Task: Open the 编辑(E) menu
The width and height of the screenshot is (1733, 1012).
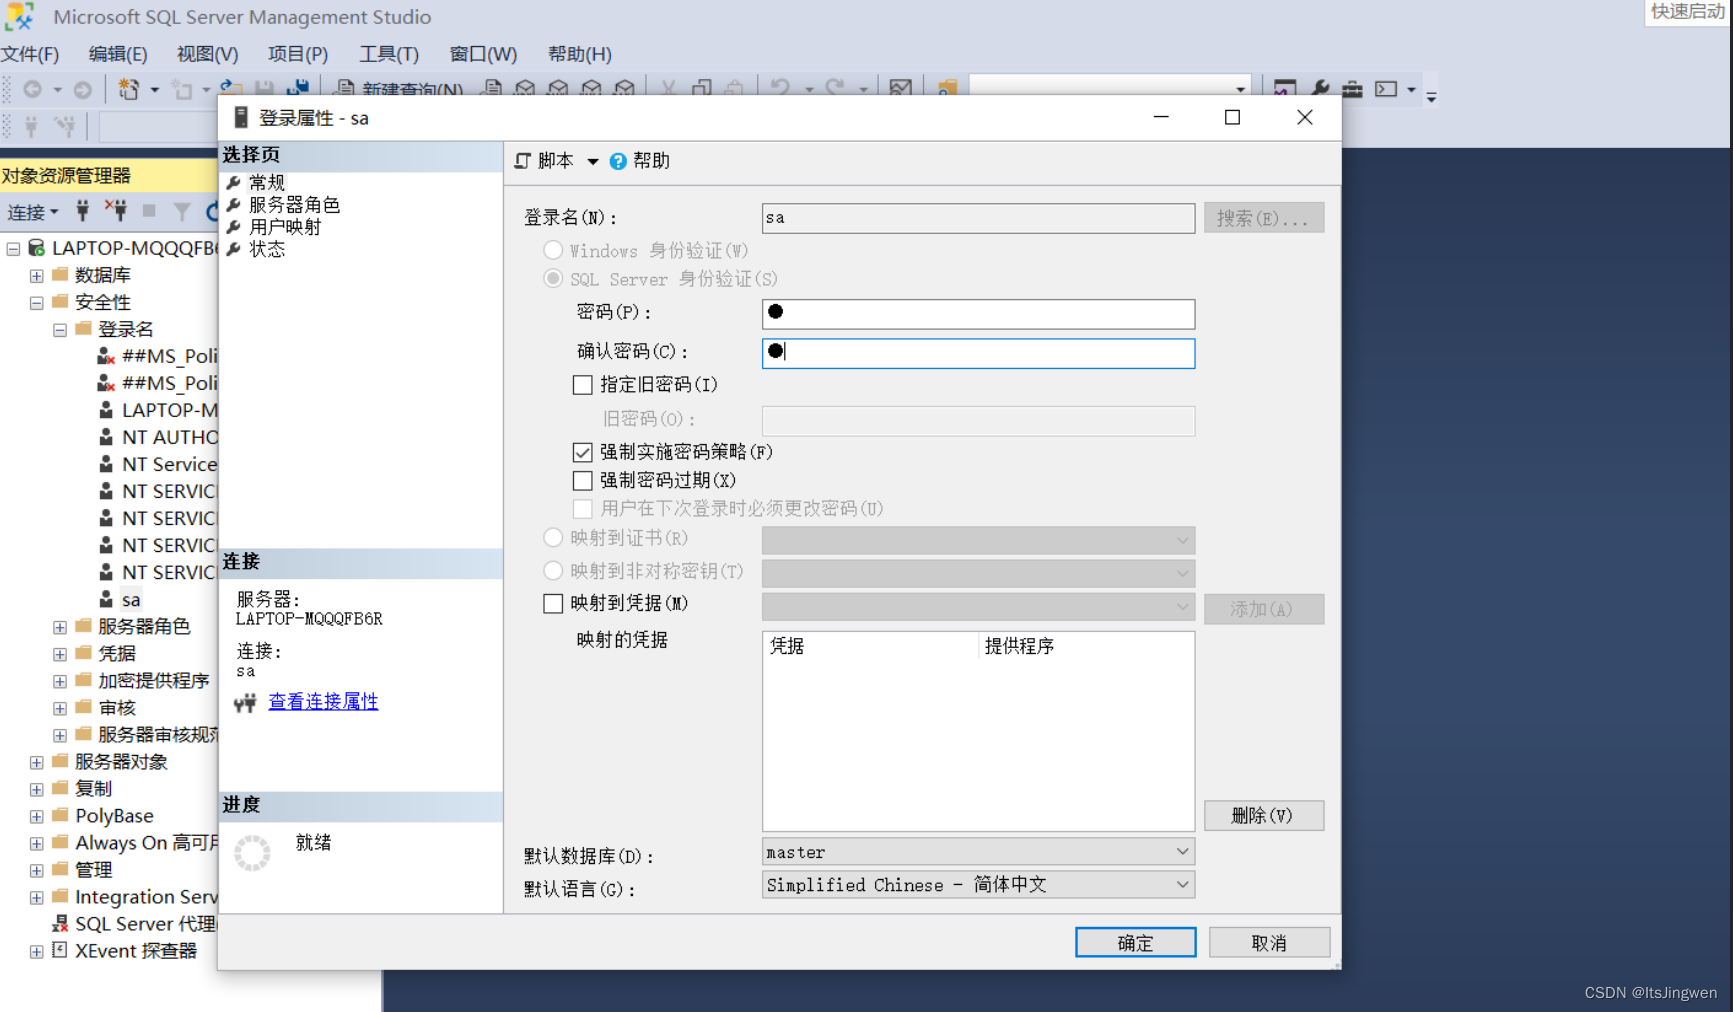Action: (x=118, y=54)
